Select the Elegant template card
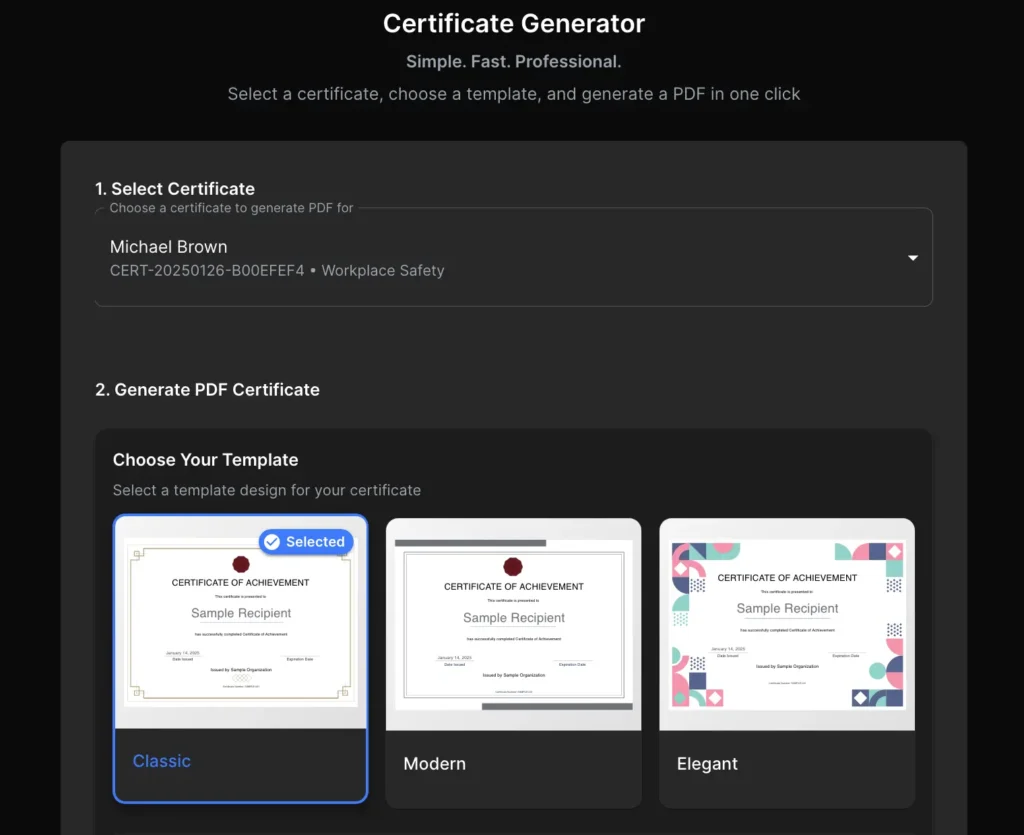 [787, 660]
